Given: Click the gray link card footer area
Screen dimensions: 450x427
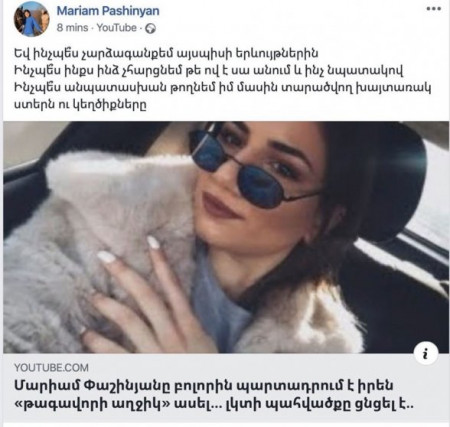Looking at the screenshot, I should tap(226, 388).
